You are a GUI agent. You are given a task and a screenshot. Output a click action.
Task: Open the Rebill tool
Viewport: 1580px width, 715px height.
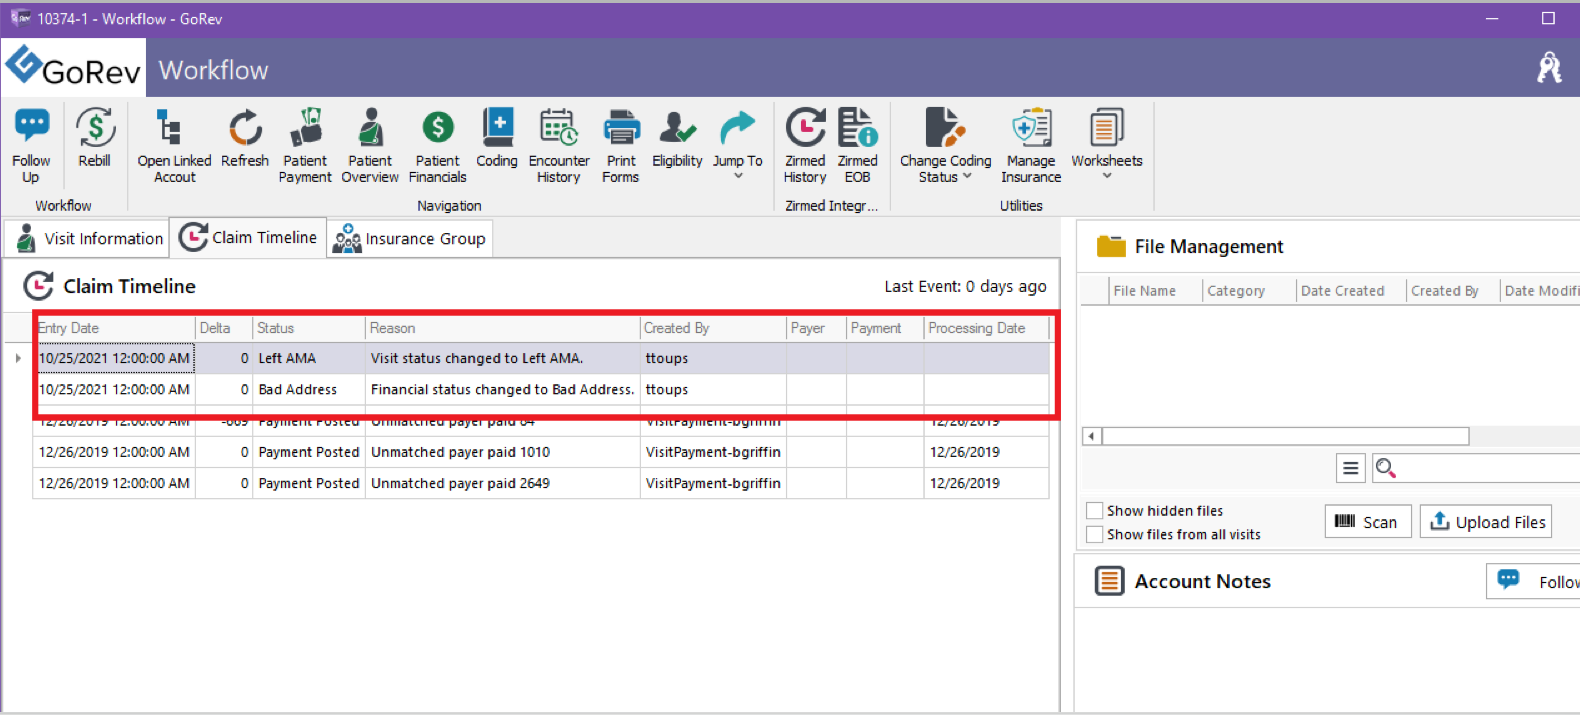[95, 138]
